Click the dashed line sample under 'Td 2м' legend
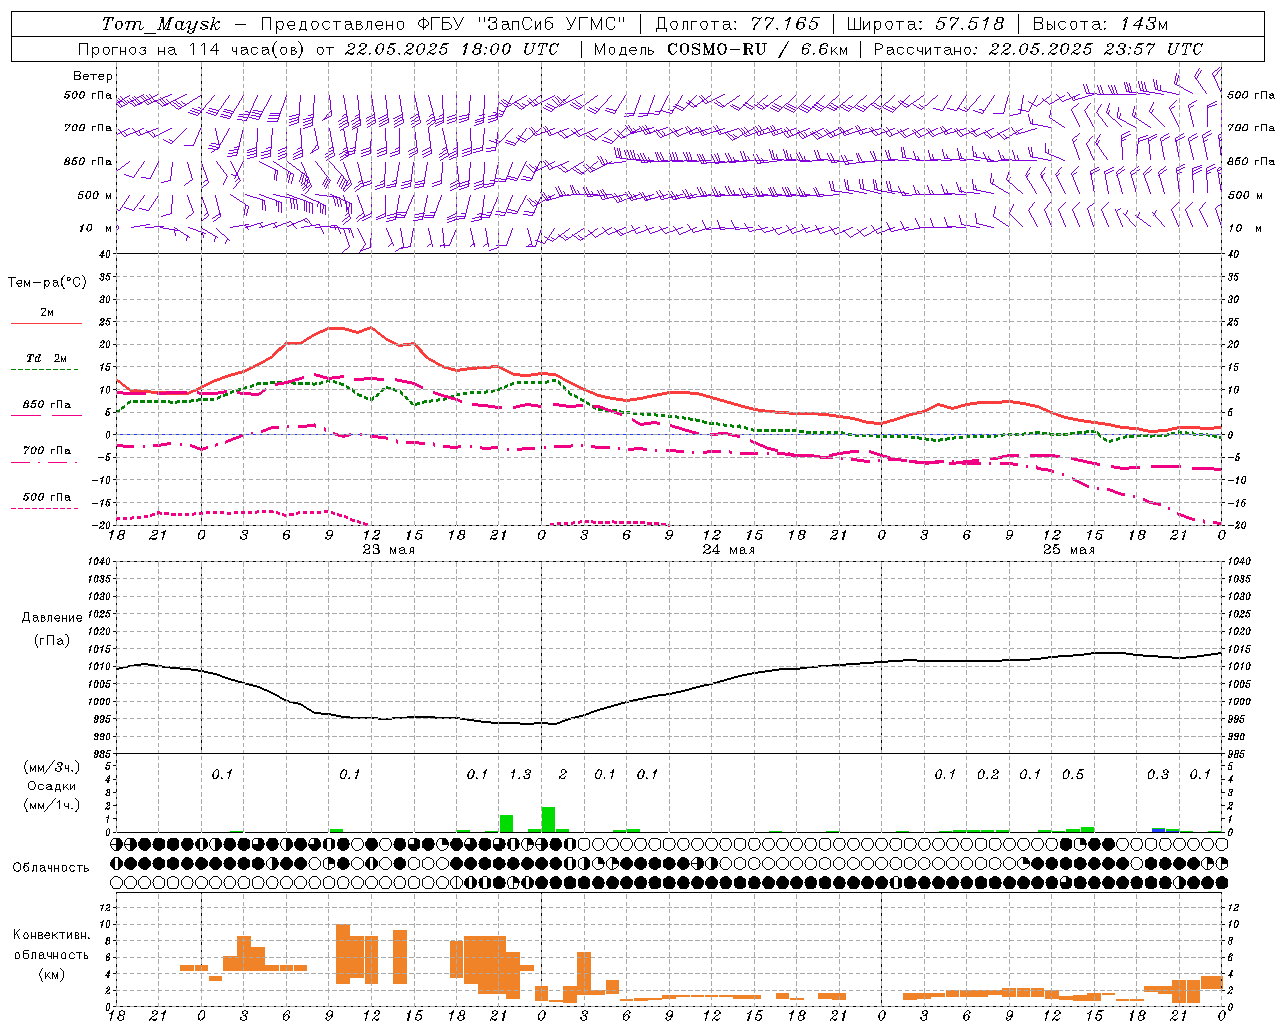Image resolution: width=1280 pixels, height=1024 pixels. coord(44,370)
